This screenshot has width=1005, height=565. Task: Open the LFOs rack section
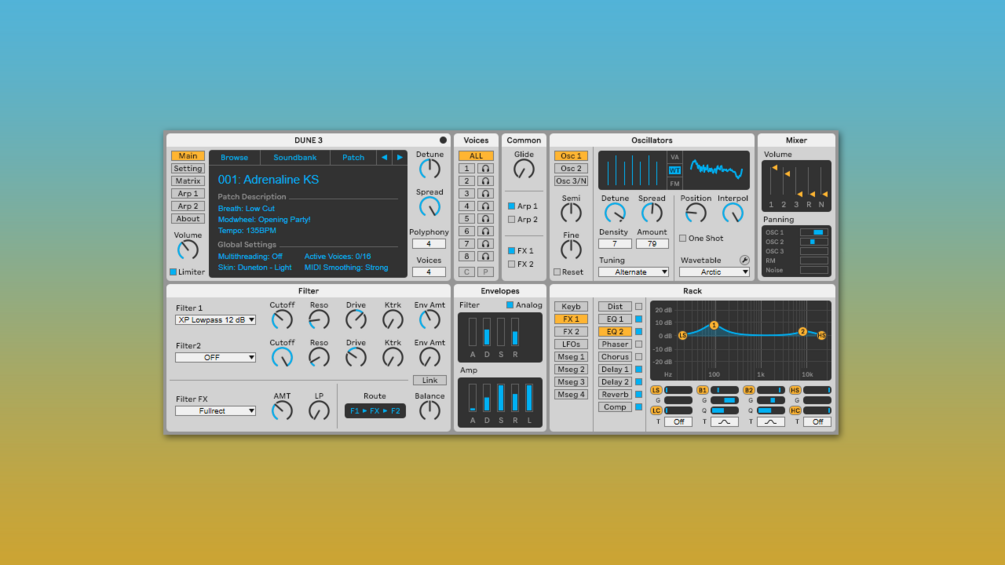click(571, 344)
